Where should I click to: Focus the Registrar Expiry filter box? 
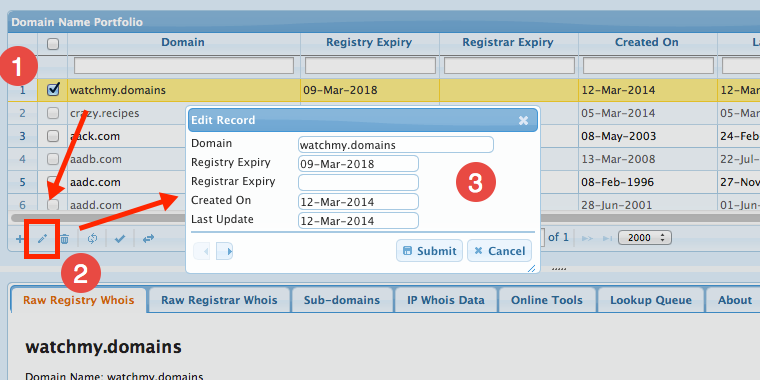509,65
